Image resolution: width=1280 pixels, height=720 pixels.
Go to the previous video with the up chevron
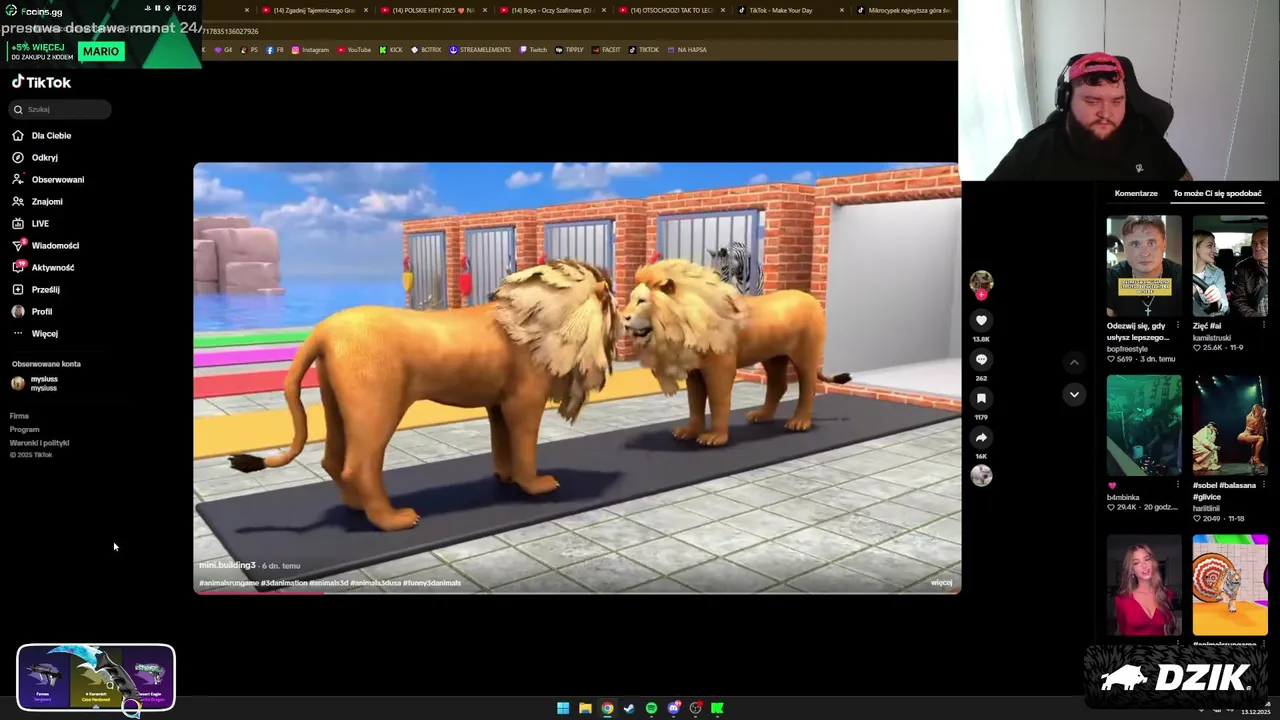[1074, 362]
